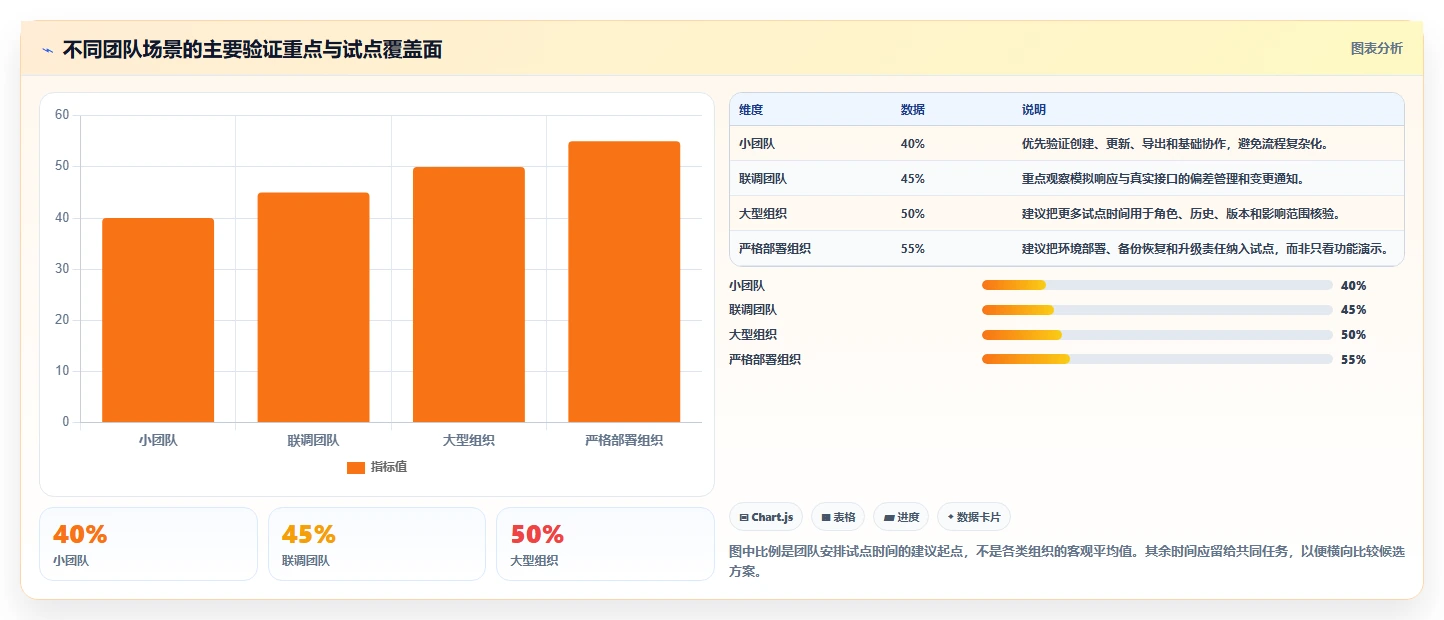Viewport: 1444px width, 620px height.
Task: Select the 小团队 bar in chart
Action: click(158, 320)
